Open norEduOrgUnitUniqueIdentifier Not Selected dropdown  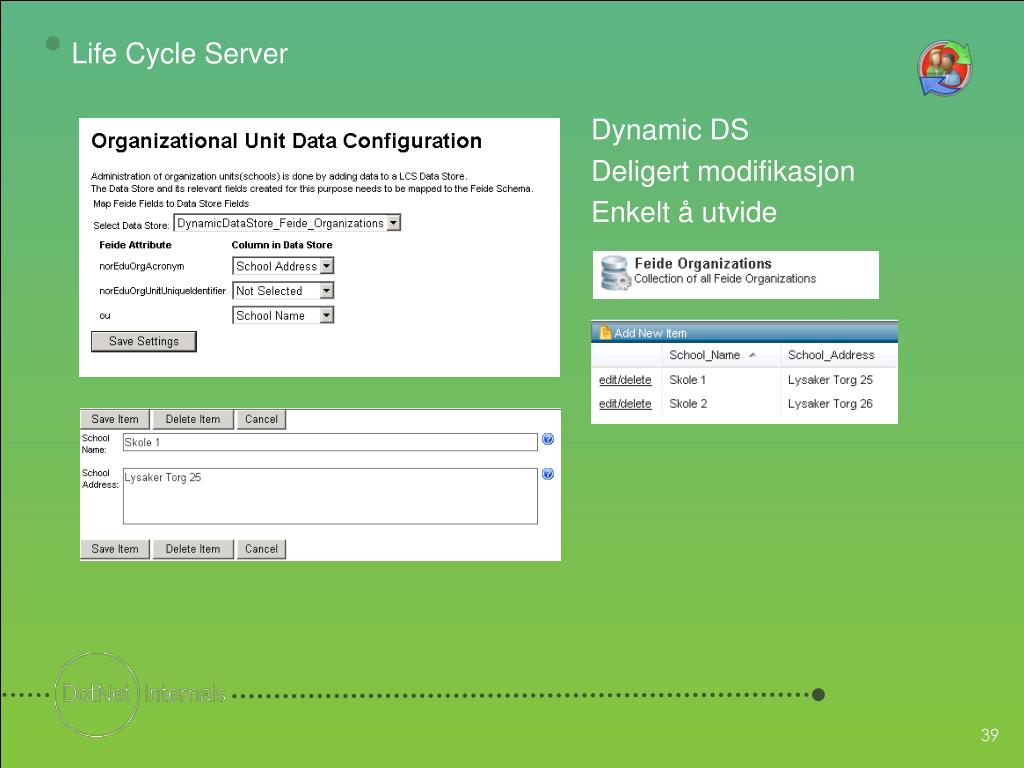tap(283, 291)
